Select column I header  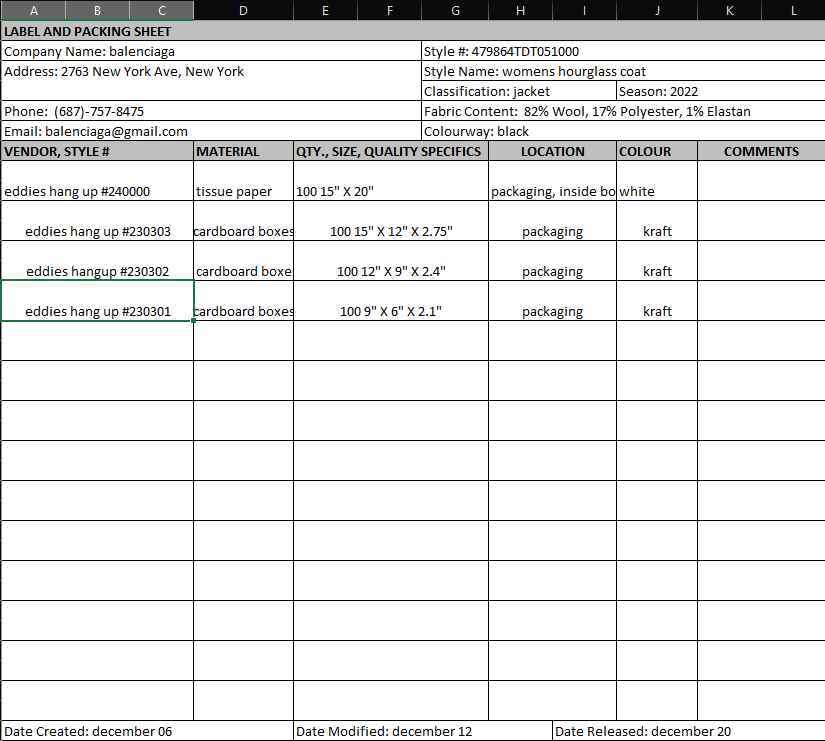click(x=585, y=10)
